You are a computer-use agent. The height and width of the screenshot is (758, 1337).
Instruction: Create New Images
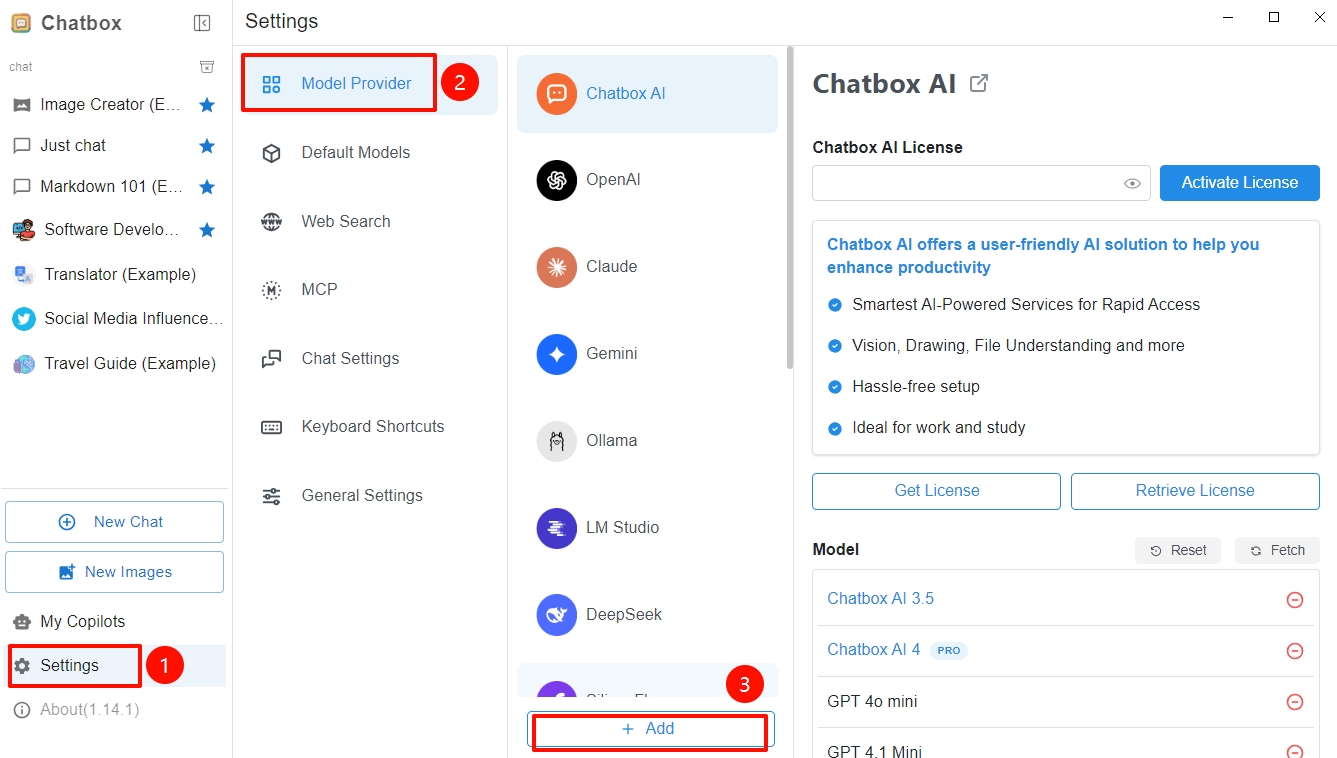(114, 572)
